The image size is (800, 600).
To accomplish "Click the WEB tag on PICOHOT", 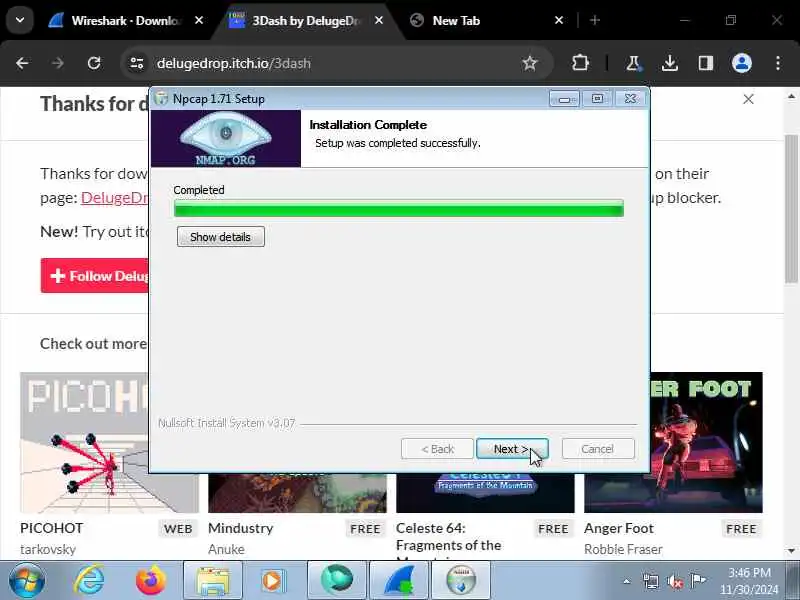I will [178, 529].
